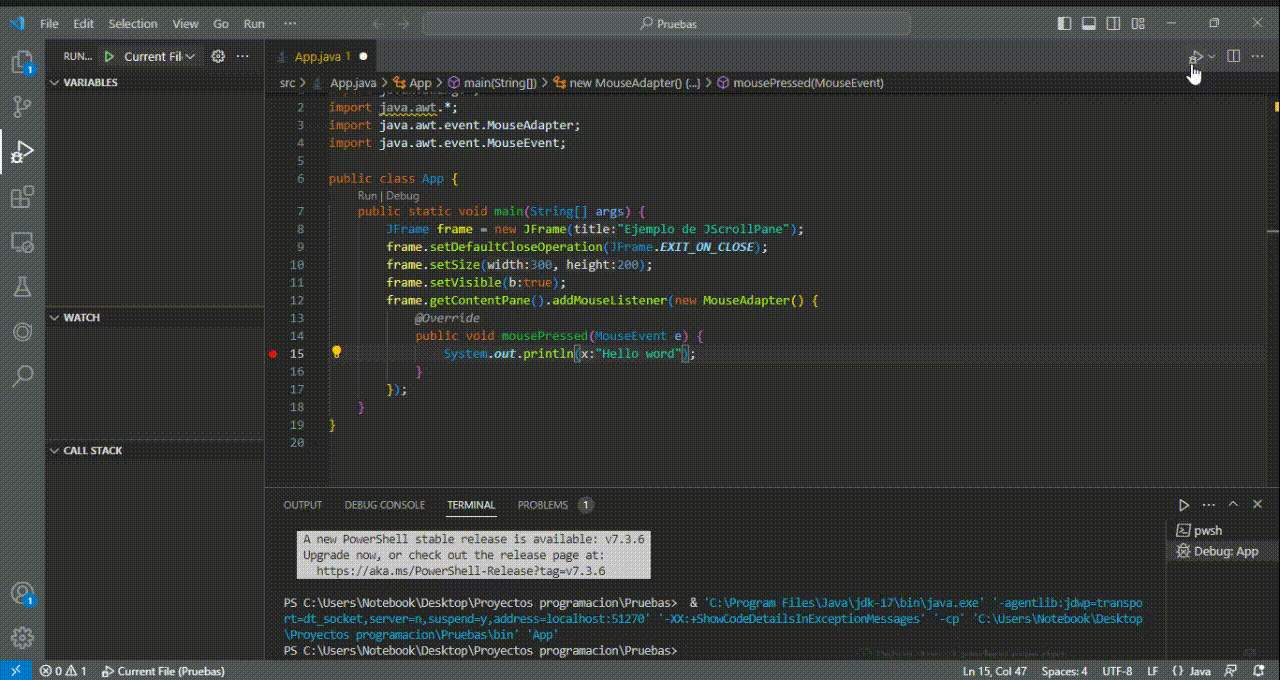Open the Run menu
The image size is (1280, 680).
tap(255, 23)
